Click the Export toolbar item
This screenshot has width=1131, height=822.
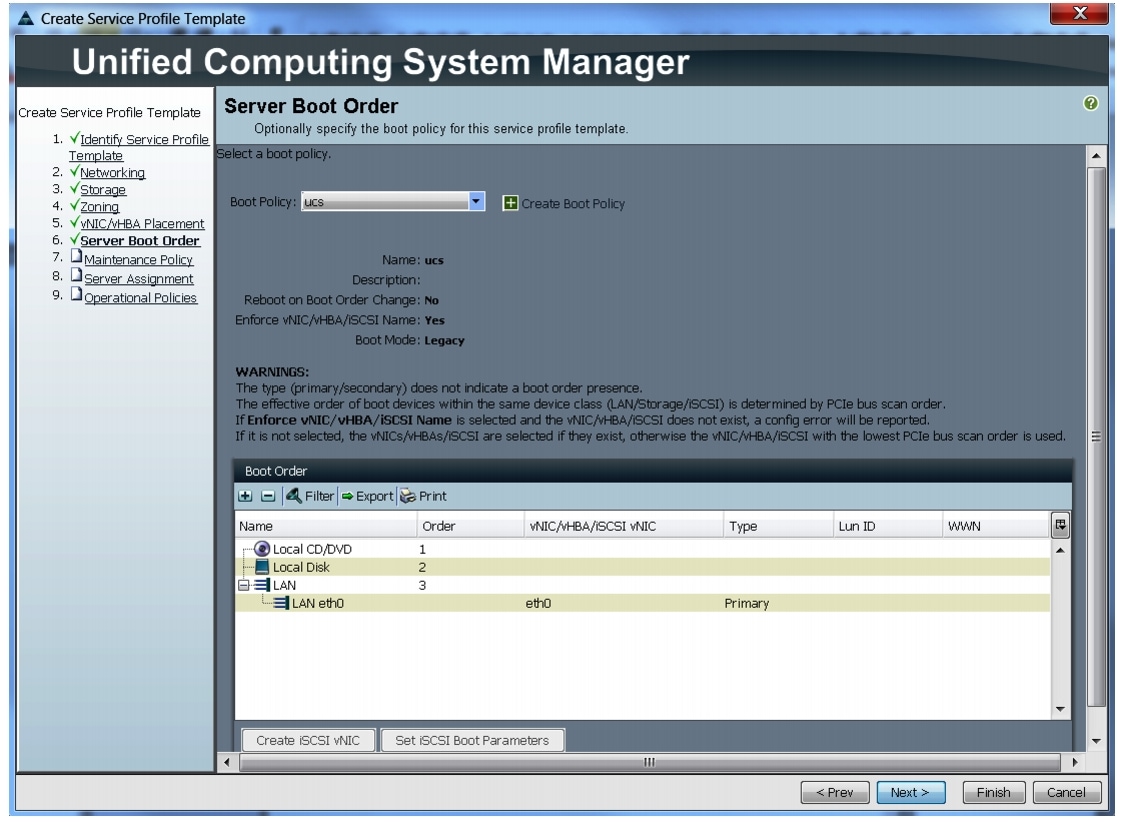(367, 496)
